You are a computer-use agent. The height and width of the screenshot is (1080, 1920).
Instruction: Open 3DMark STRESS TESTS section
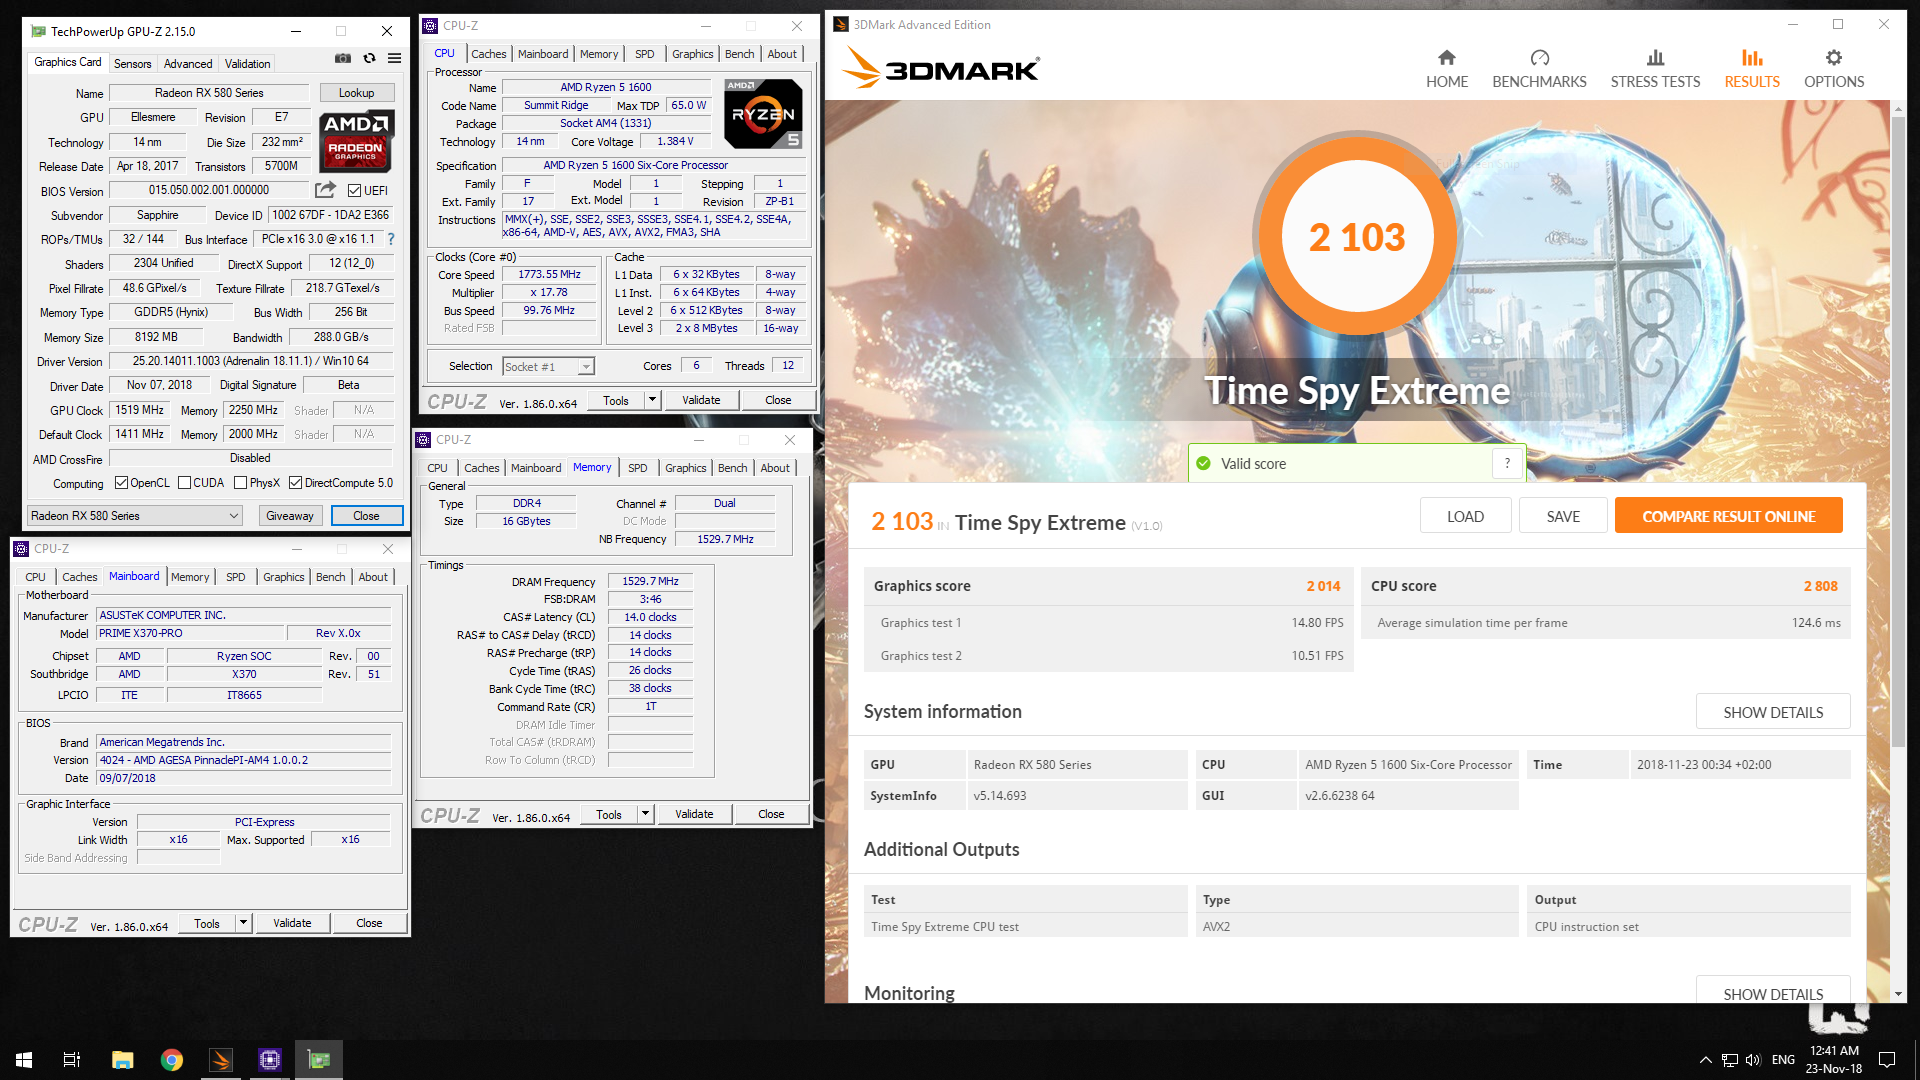1655,69
